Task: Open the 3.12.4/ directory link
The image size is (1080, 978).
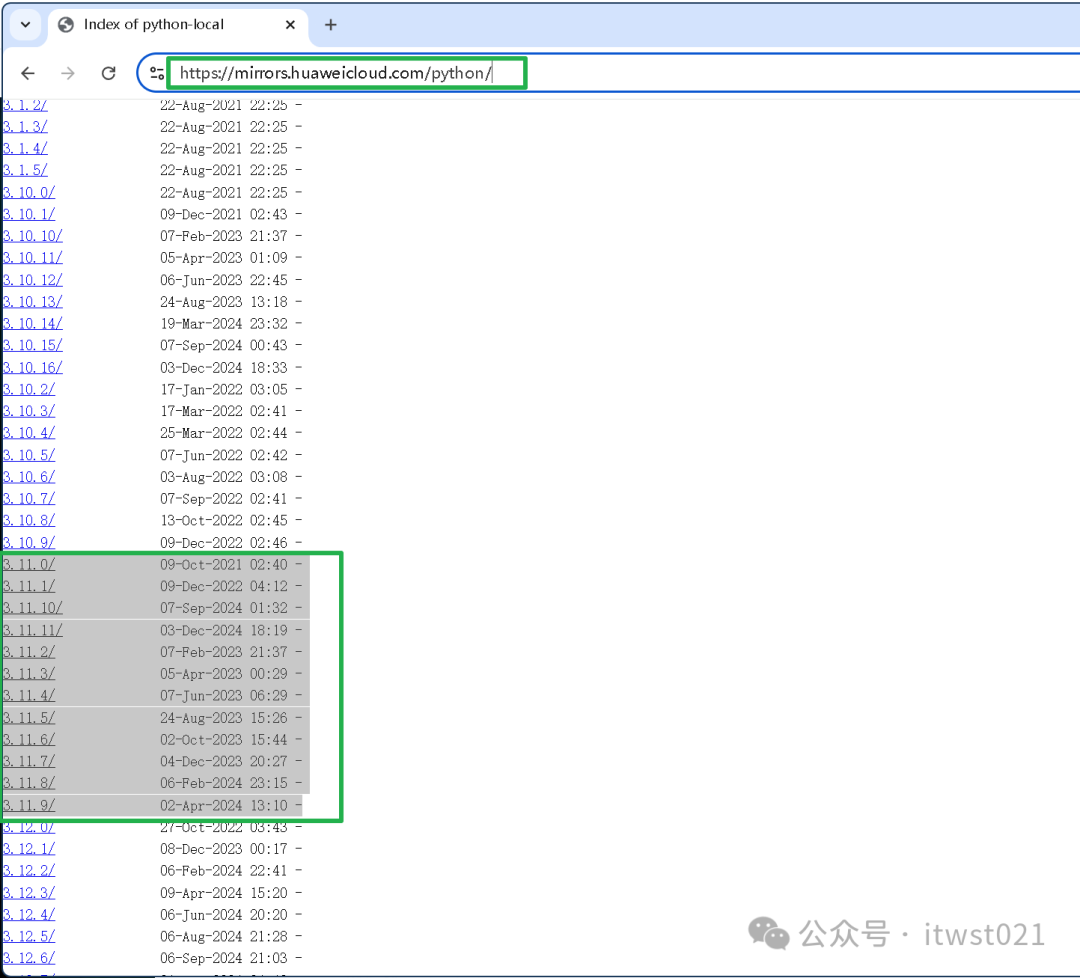Action: point(29,915)
